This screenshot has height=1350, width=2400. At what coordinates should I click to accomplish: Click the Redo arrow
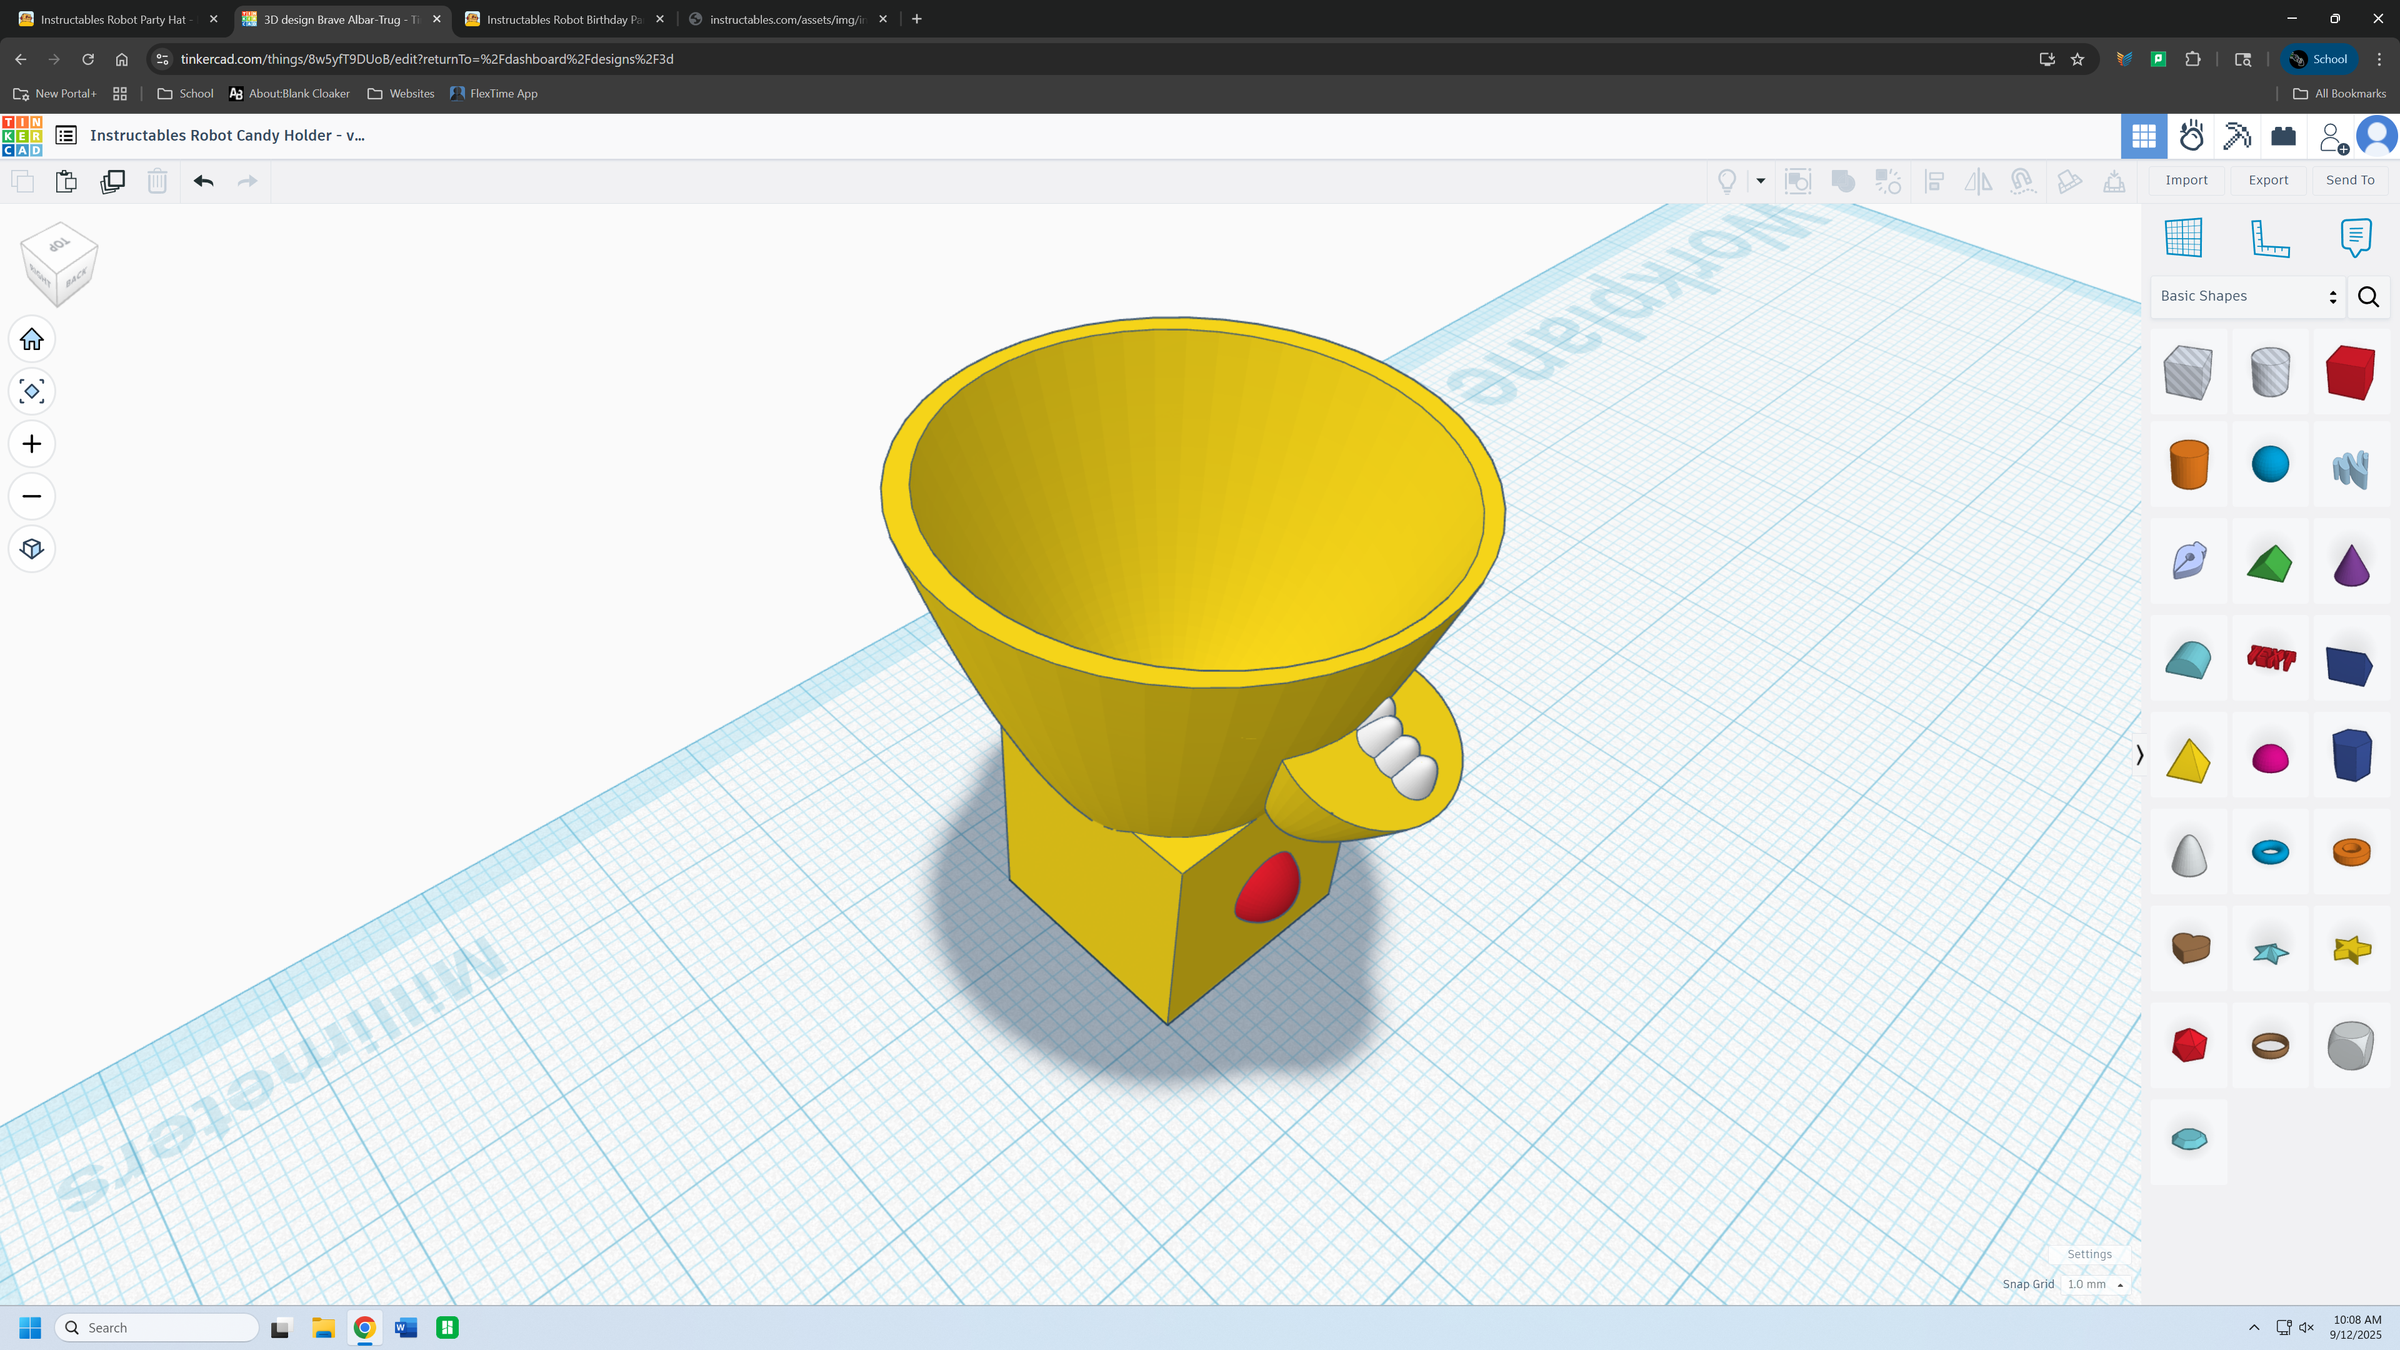point(247,181)
